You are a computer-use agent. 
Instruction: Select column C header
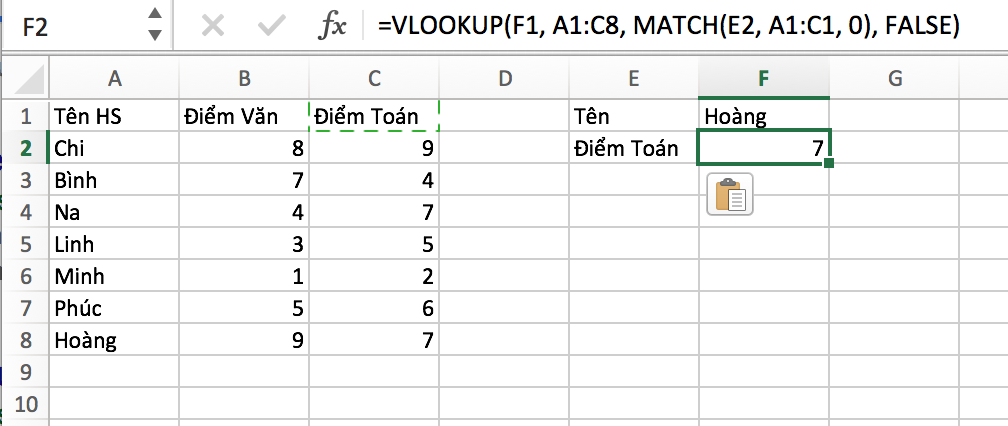(x=374, y=78)
